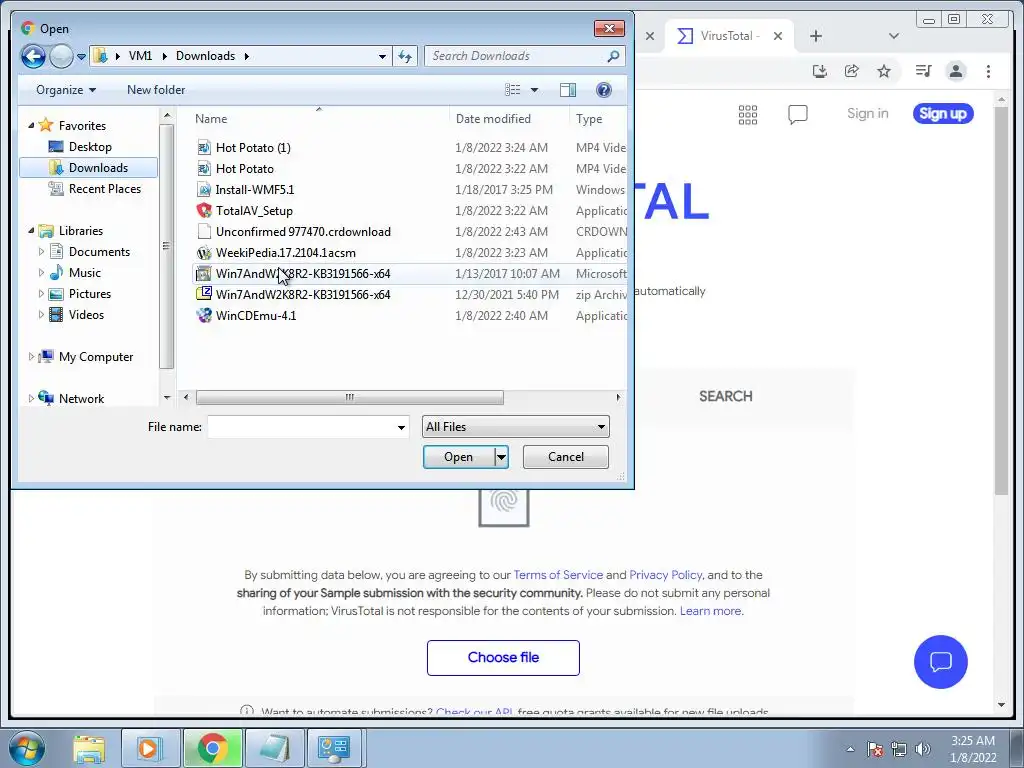The width and height of the screenshot is (1024, 768).
Task: Click Chrome tab search chevron
Action: pos(894,36)
